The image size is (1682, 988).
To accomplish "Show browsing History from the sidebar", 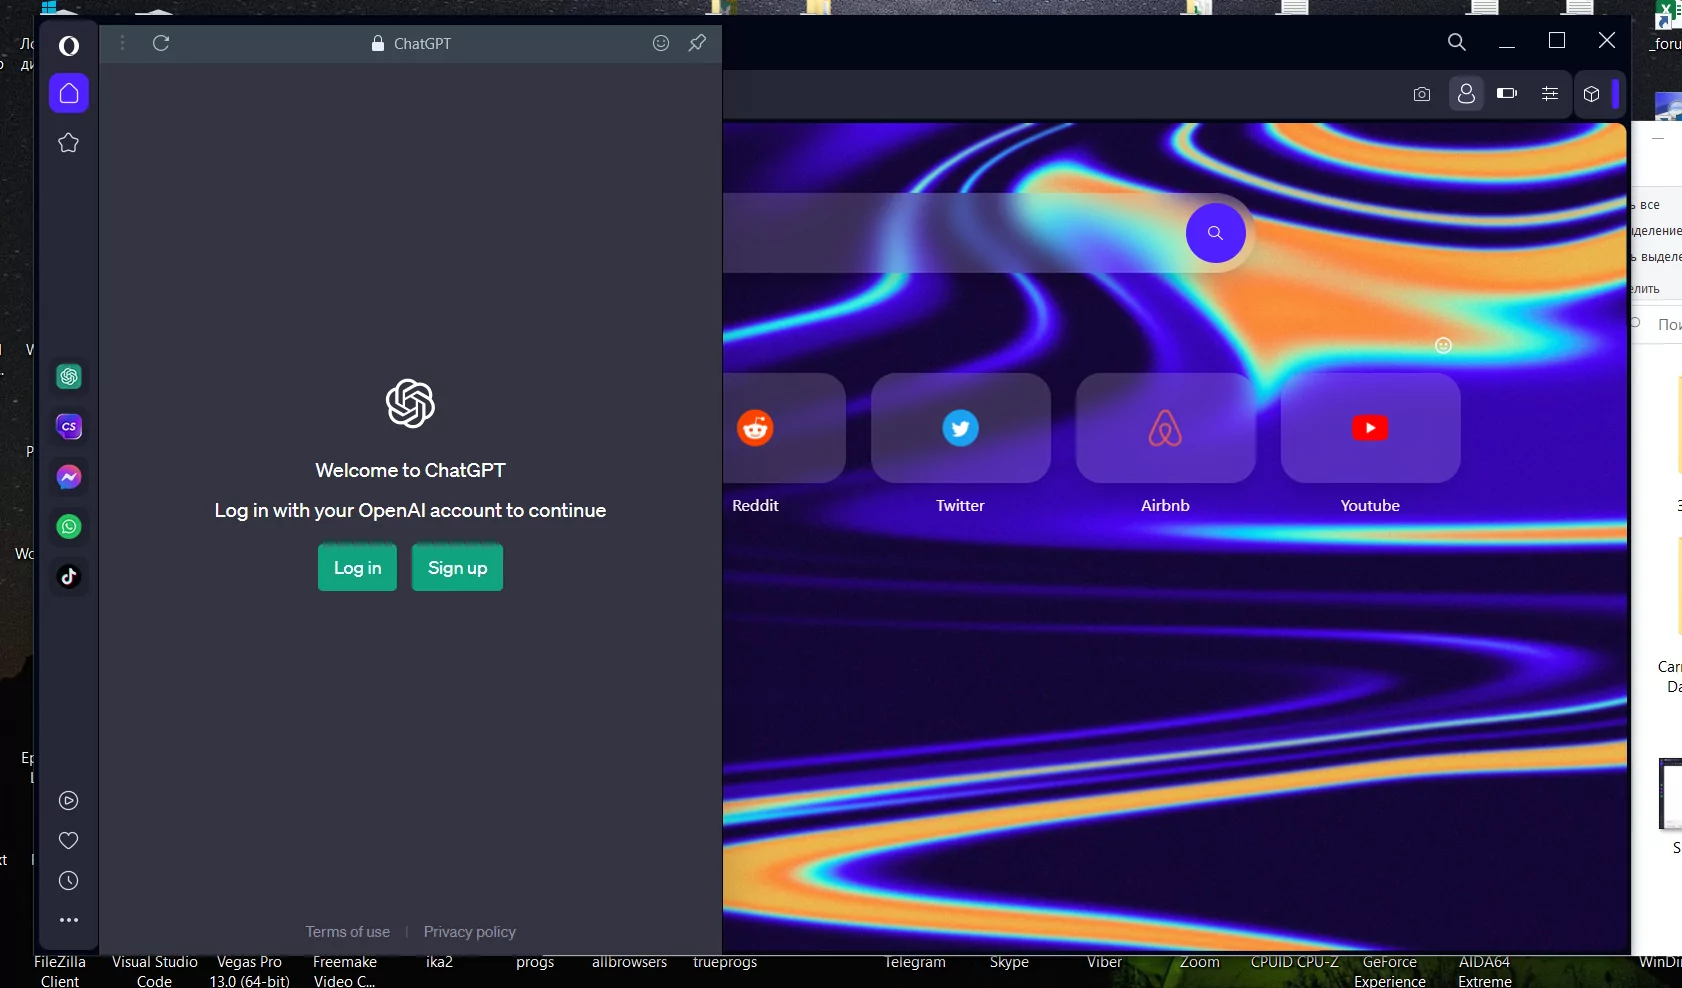I will pos(68,880).
